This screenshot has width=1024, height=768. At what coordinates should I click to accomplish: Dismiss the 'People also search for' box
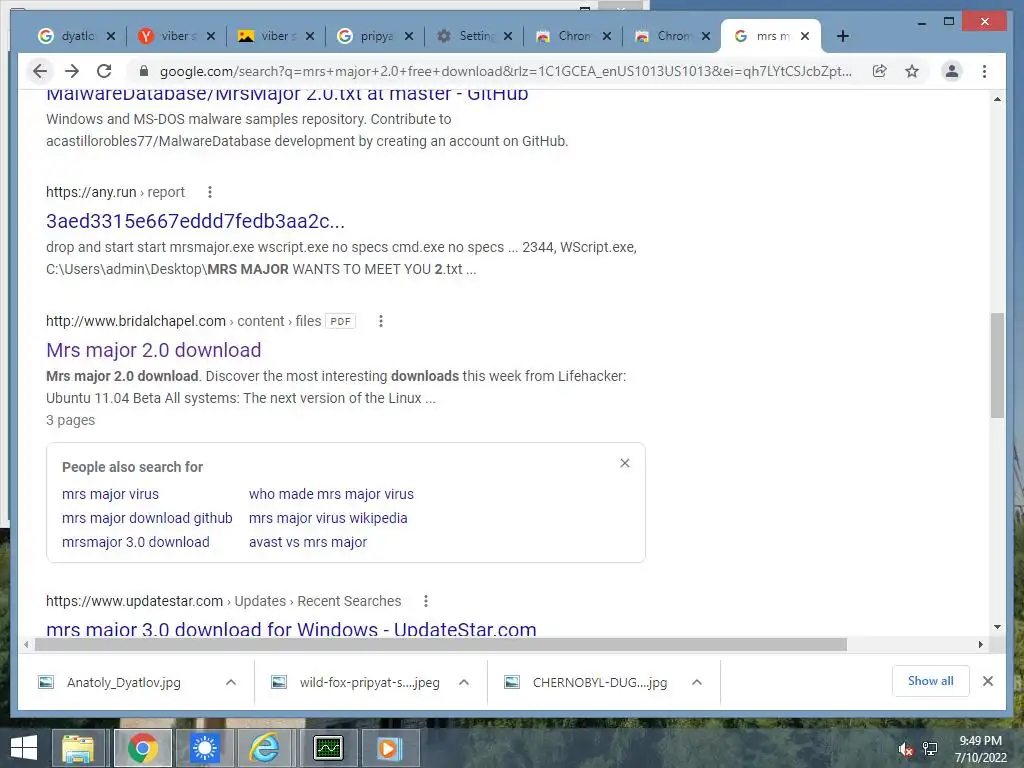point(625,463)
